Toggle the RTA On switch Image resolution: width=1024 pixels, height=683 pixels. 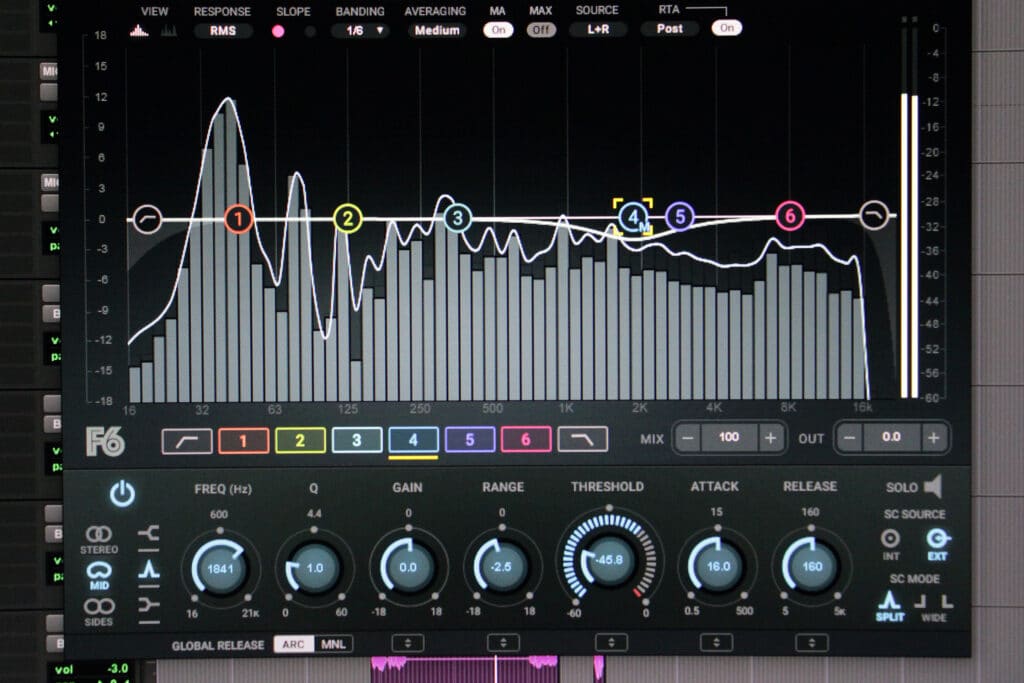(x=727, y=28)
